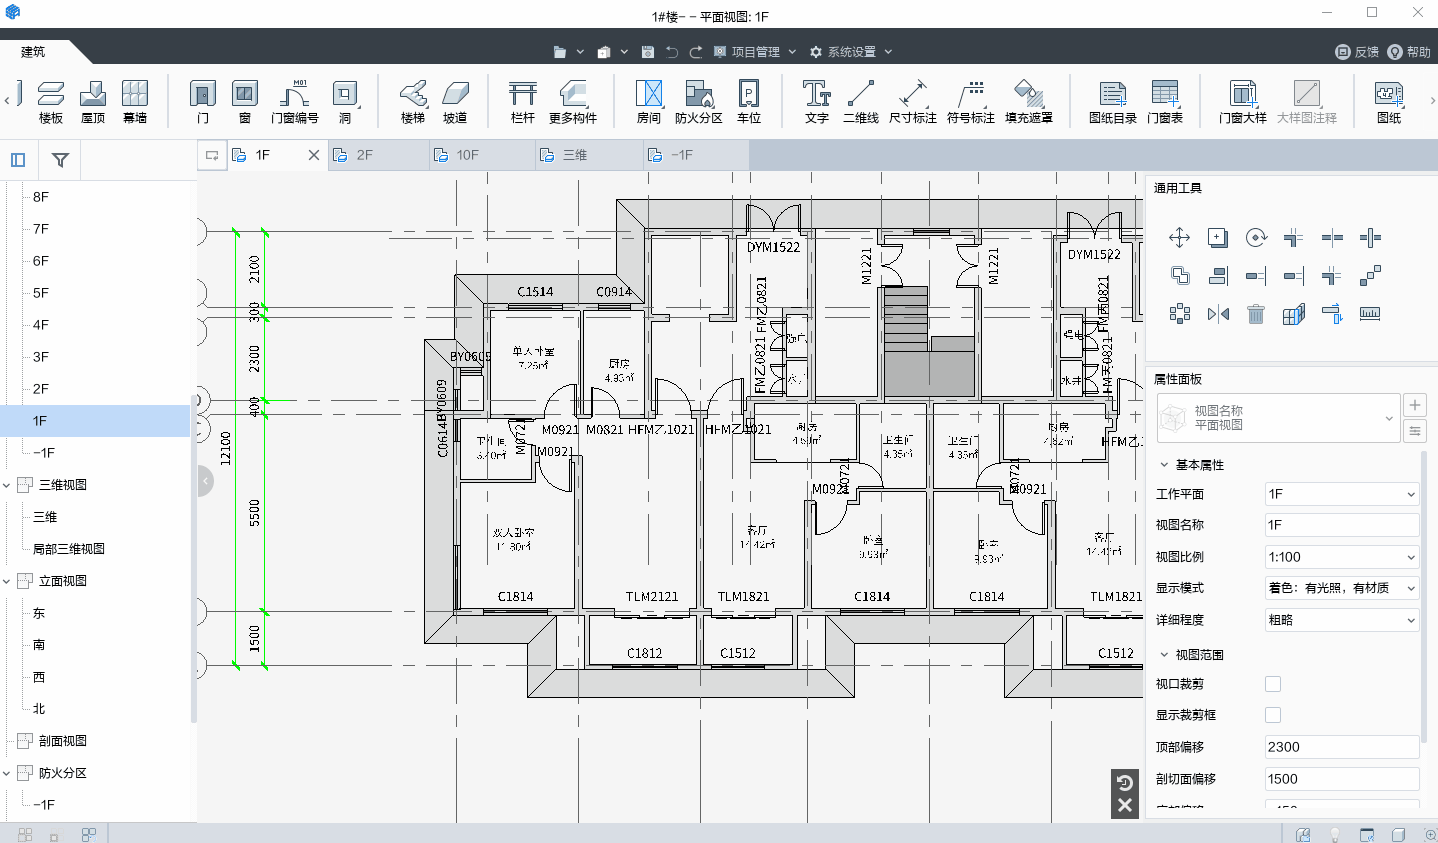This screenshot has height=843, width=1438.
Task: Open the 项目管理 dropdown menu
Action: pyautogui.click(x=755, y=52)
